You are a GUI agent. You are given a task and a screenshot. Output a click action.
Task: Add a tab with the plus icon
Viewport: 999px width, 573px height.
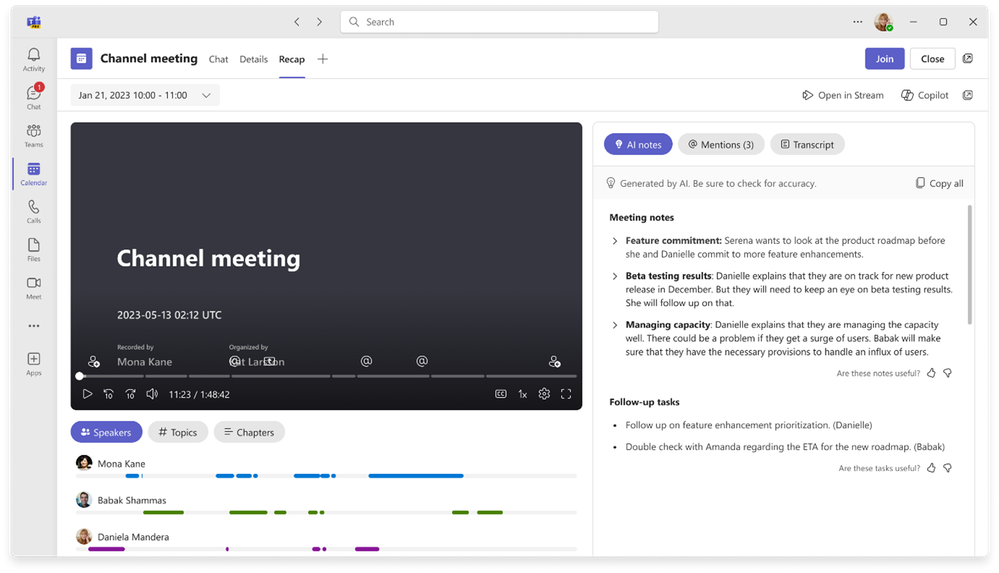[322, 59]
